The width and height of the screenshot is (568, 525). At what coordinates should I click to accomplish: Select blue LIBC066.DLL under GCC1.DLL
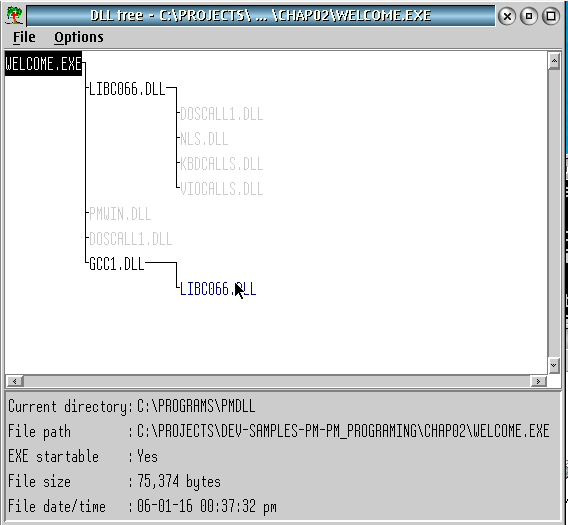pyautogui.click(x=218, y=289)
